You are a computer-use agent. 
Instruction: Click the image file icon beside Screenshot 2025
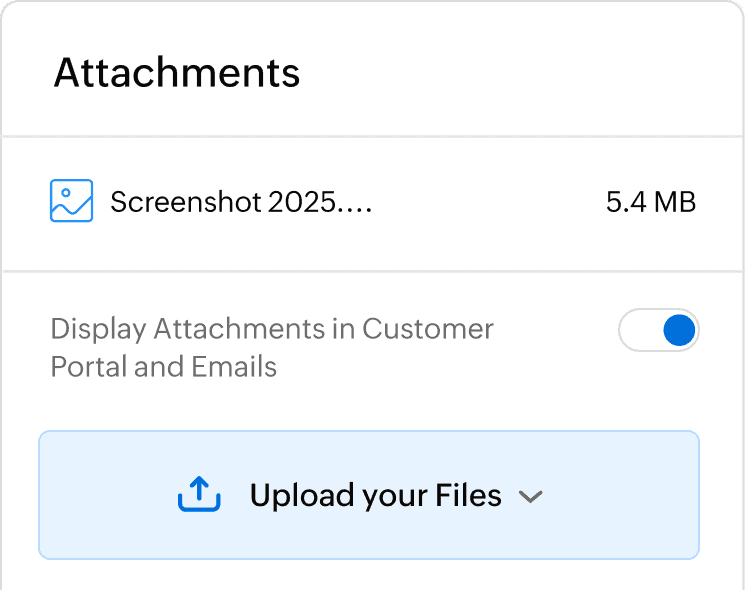click(71, 201)
